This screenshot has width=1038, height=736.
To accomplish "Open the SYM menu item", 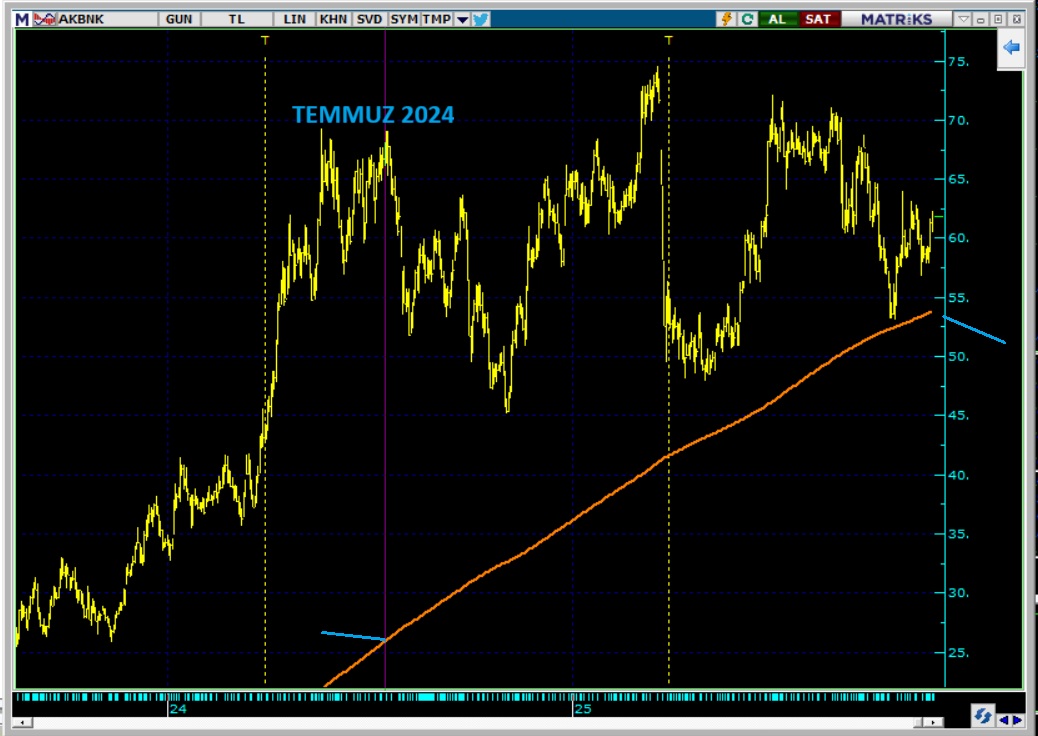I will point(404,19).
